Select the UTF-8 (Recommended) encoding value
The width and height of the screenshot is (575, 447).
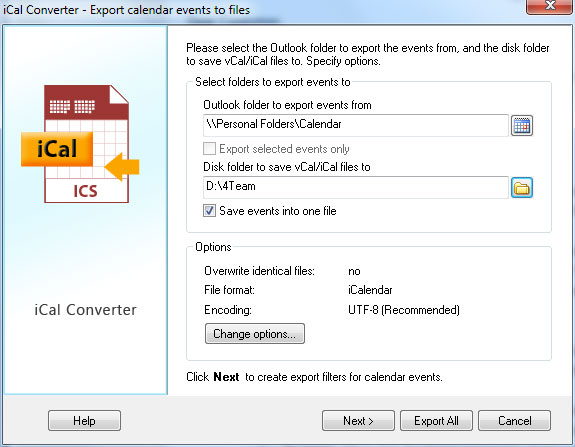coord(404,310)
